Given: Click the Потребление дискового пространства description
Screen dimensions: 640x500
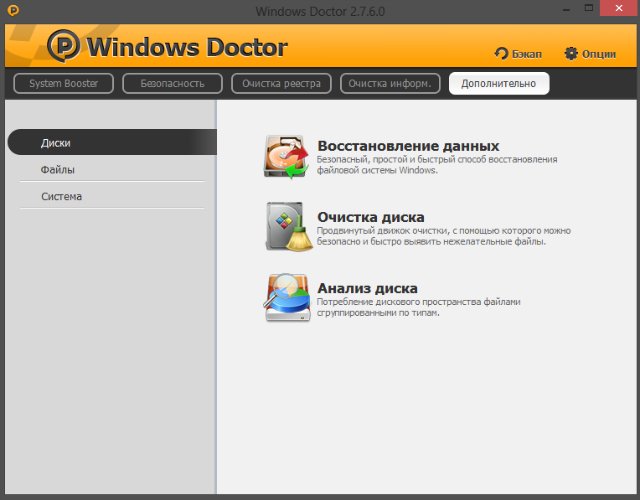Looking at the screenshot, I should [x=418, y=307].
